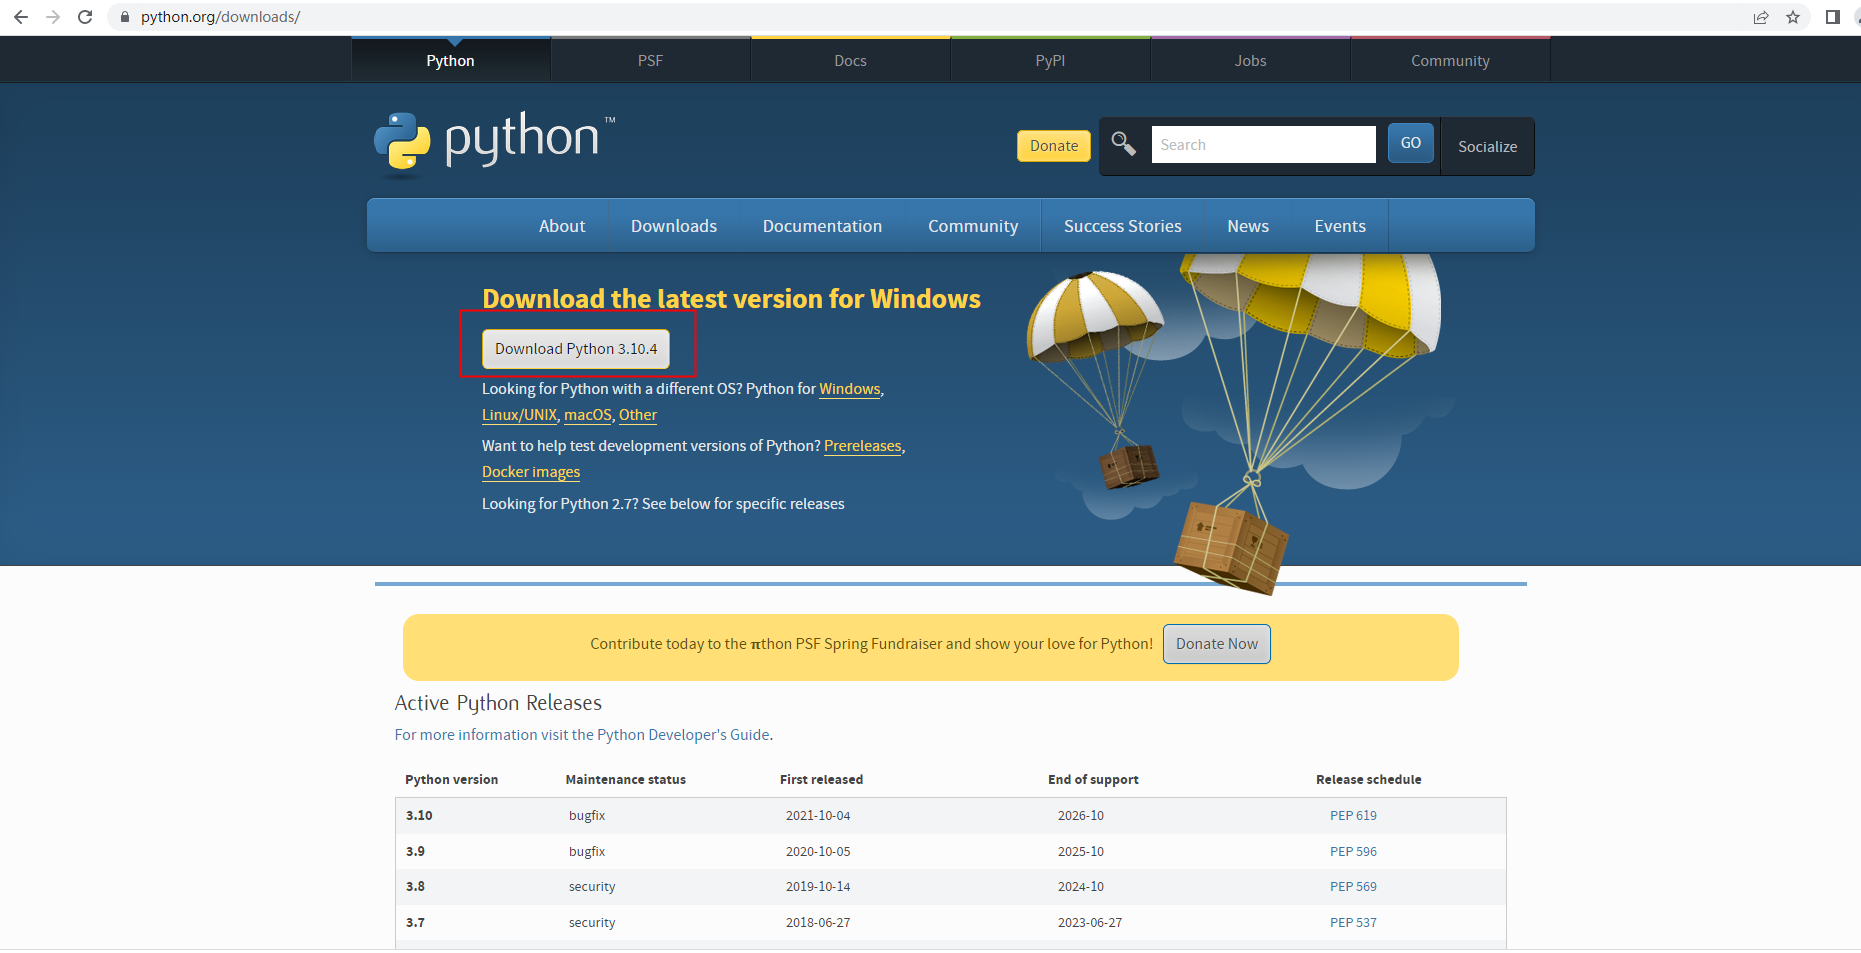Open the browser side panel icon
The height and width of the screenshot is (953, 1861).
(1831, 17)
